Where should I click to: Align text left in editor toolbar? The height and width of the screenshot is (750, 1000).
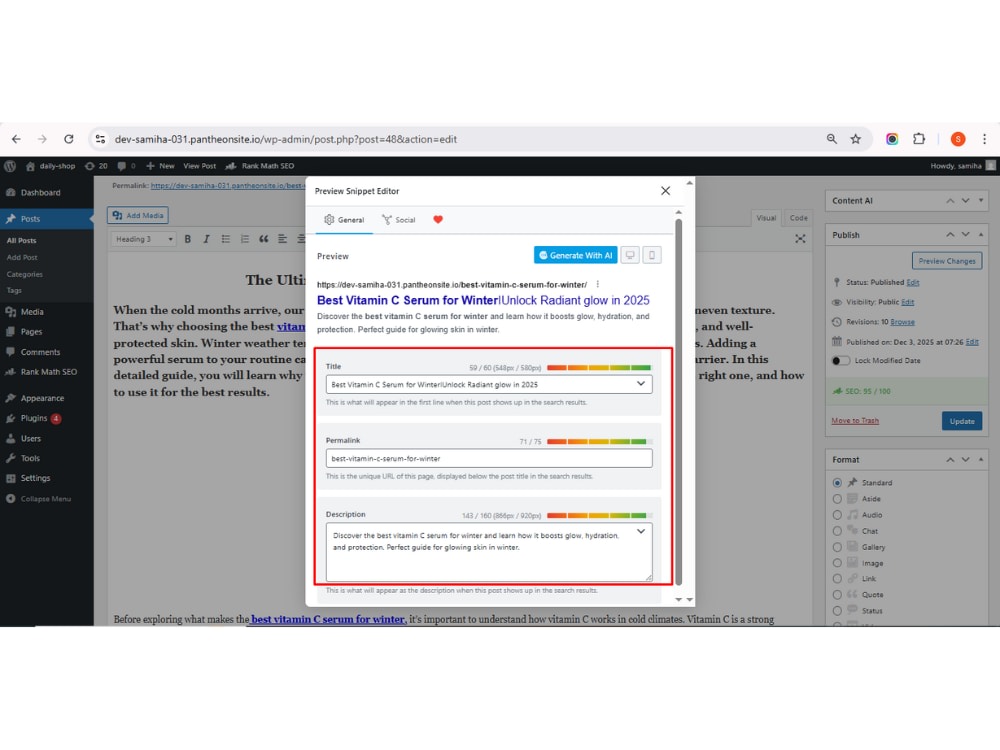pos(283,239)
